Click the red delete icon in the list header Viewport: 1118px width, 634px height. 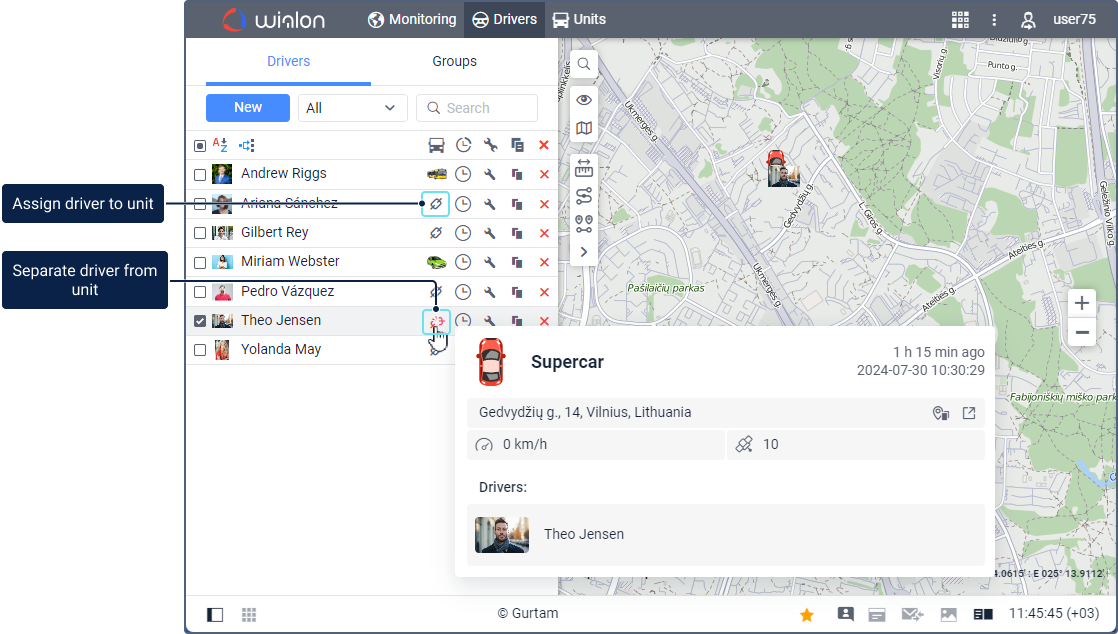[544, 145]
